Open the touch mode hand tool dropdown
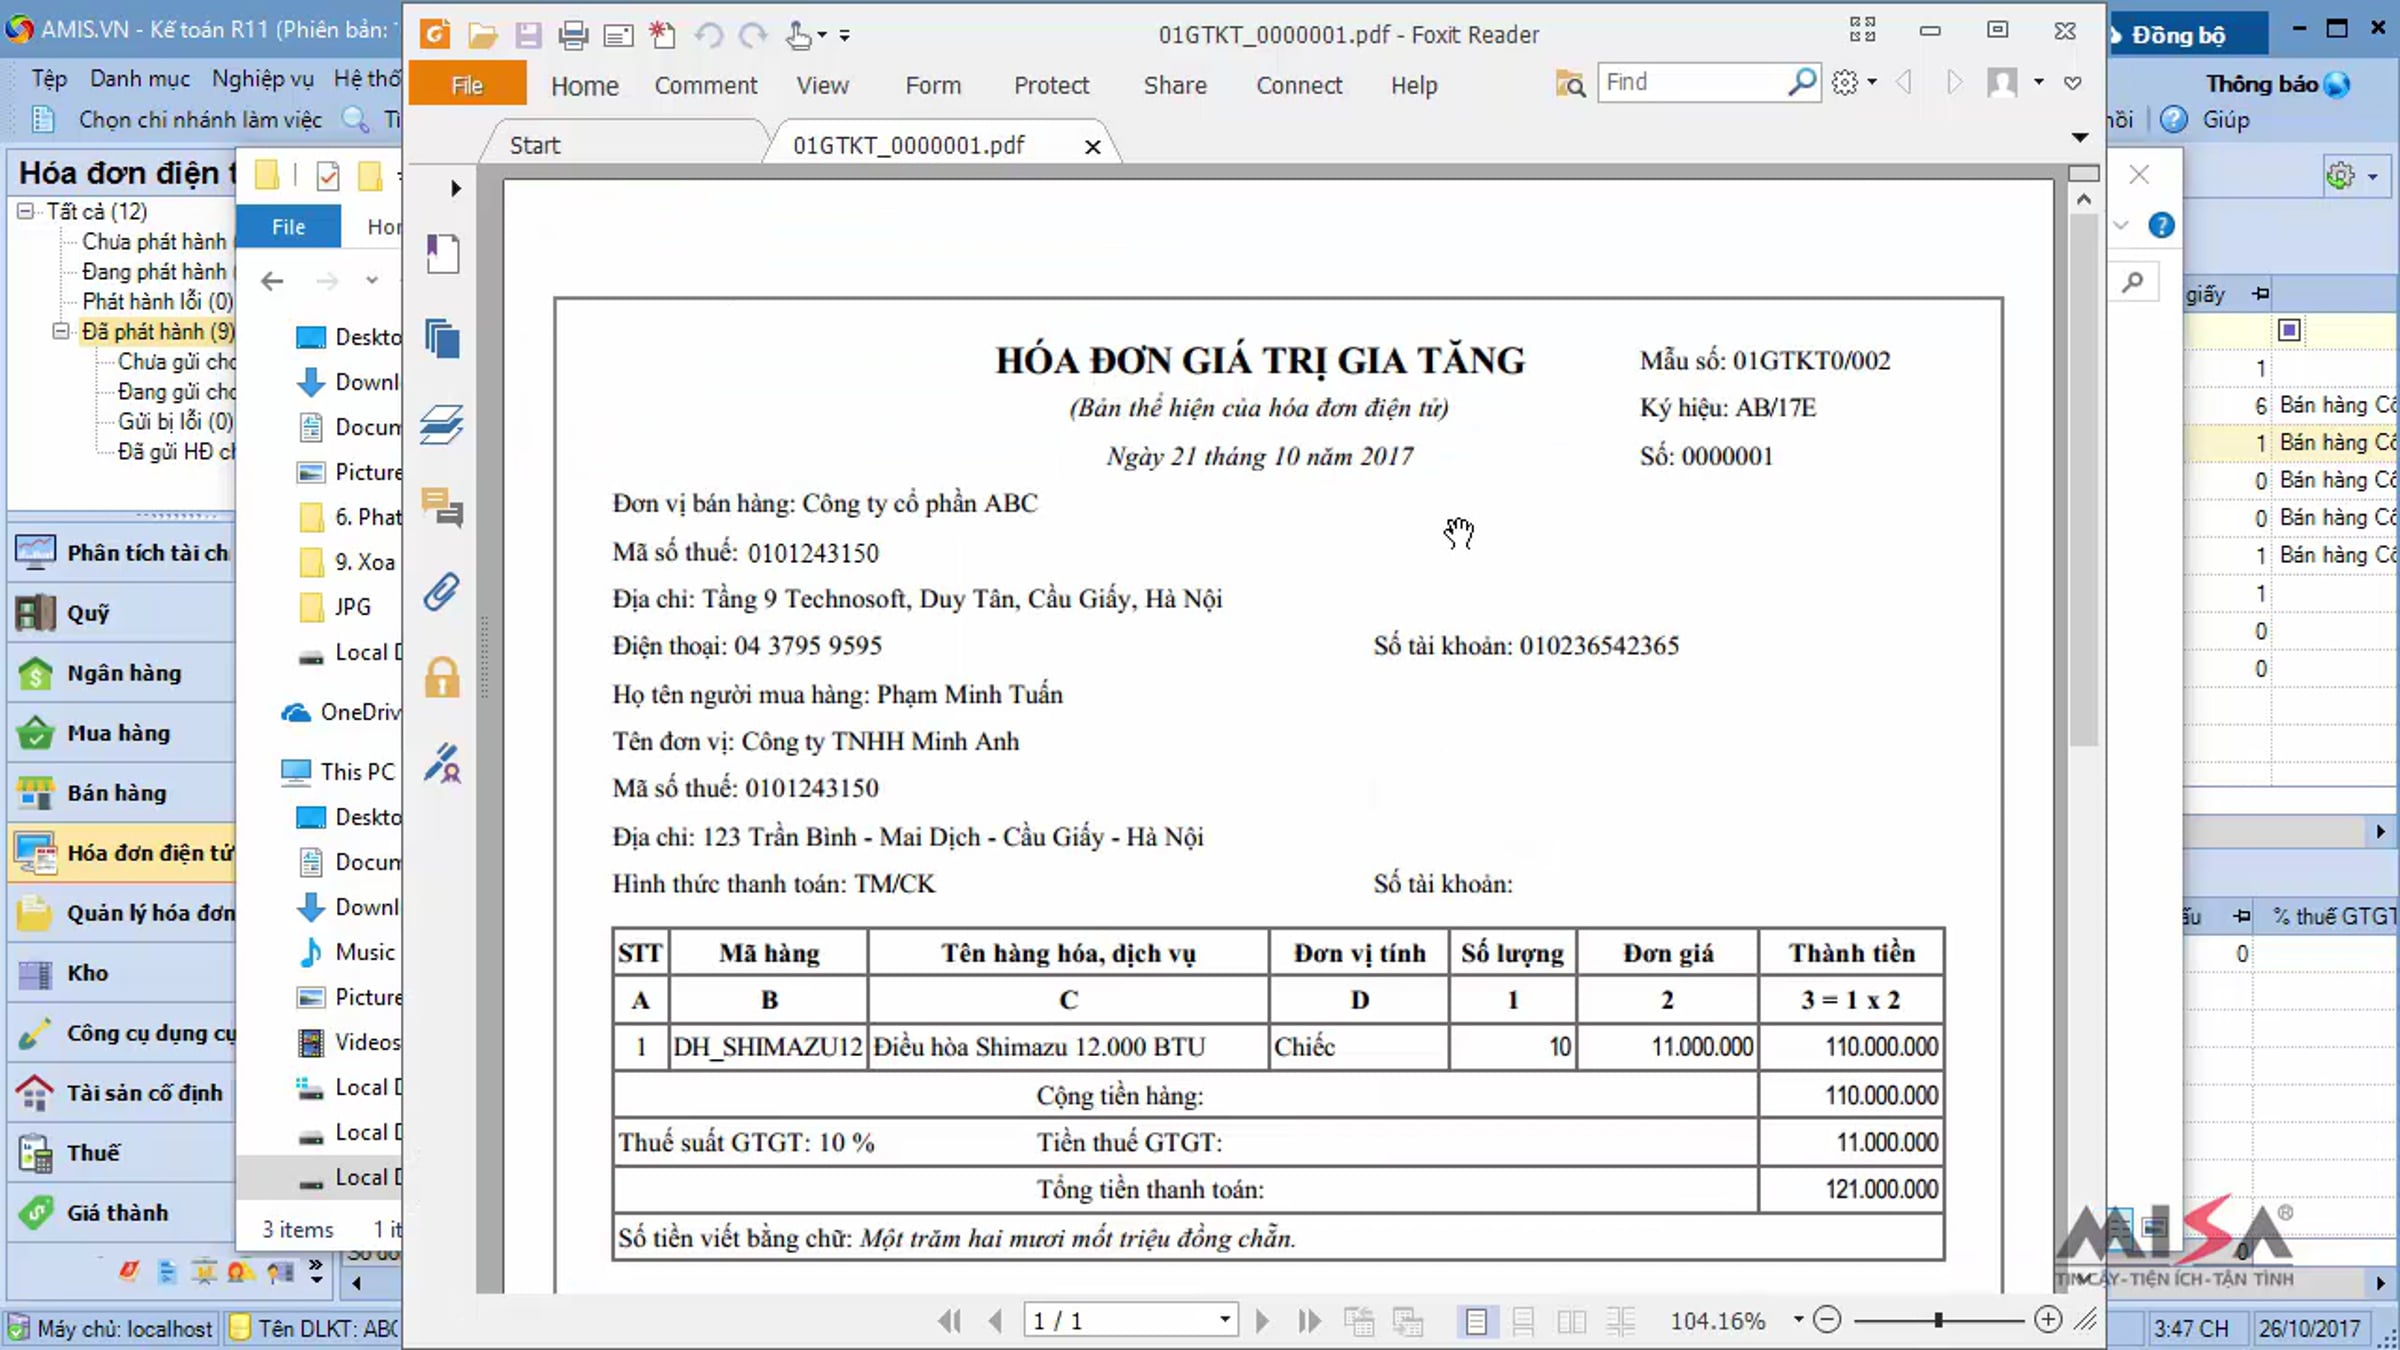 tap(823, 35)
